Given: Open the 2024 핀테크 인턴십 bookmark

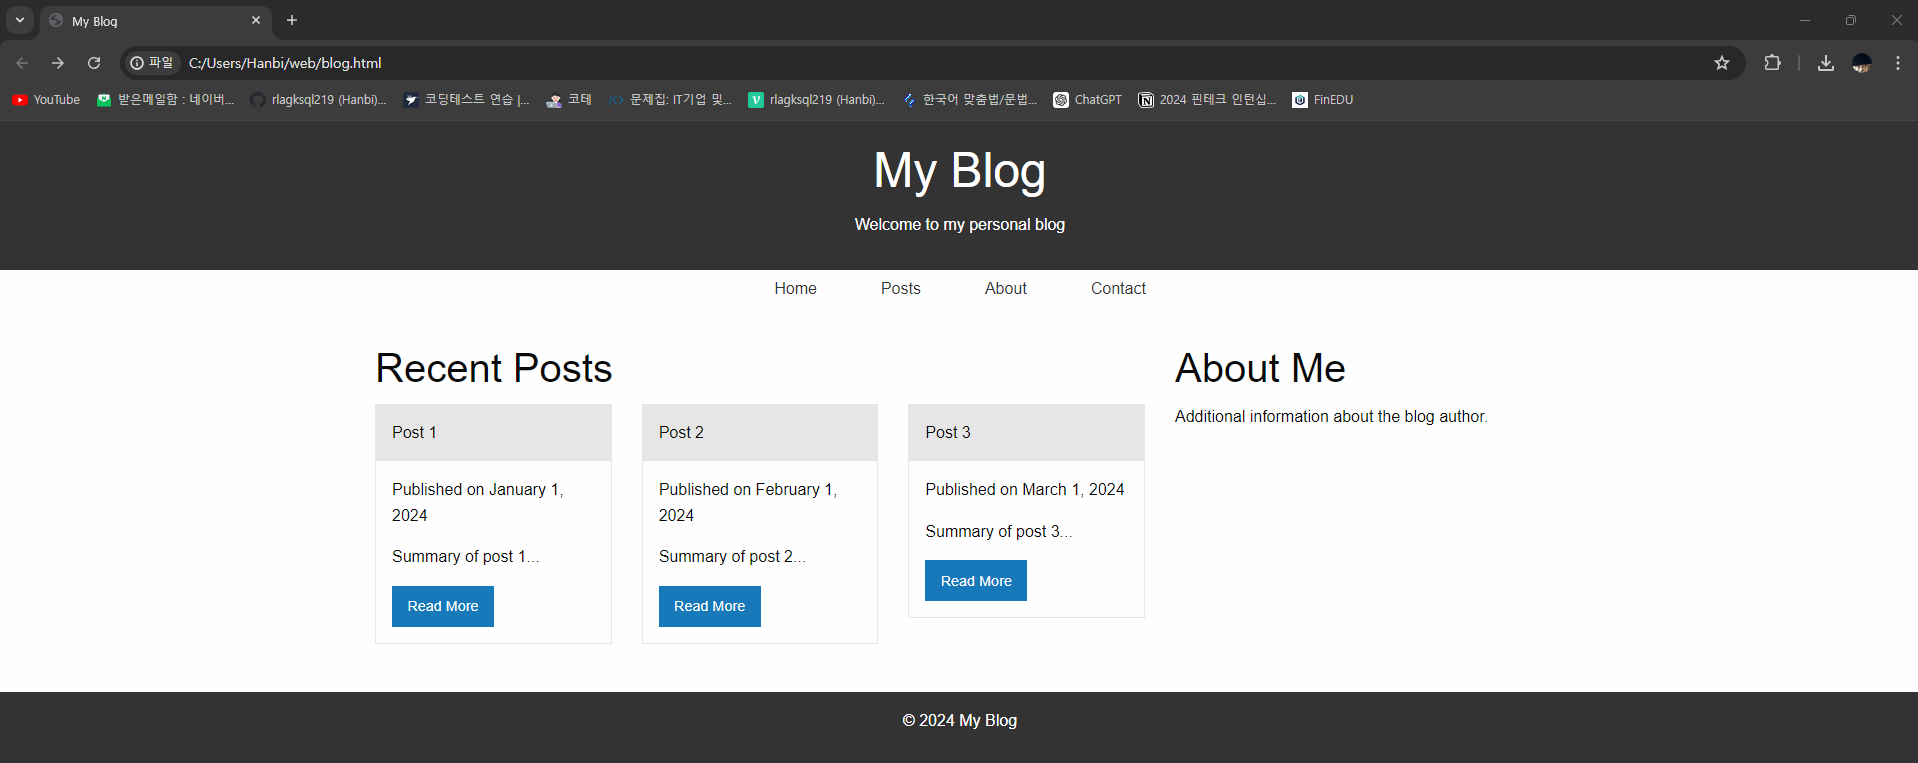Looking at the screenshot, I should coord(1207,100).
